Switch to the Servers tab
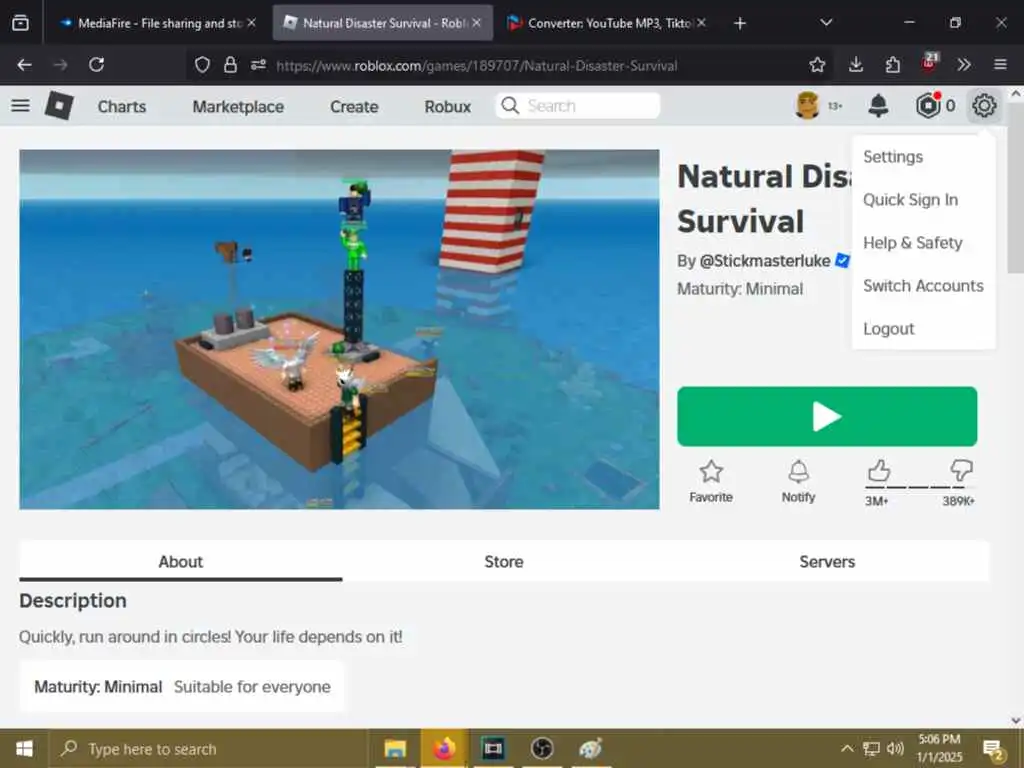1024x768 pixels. [827, 562]
